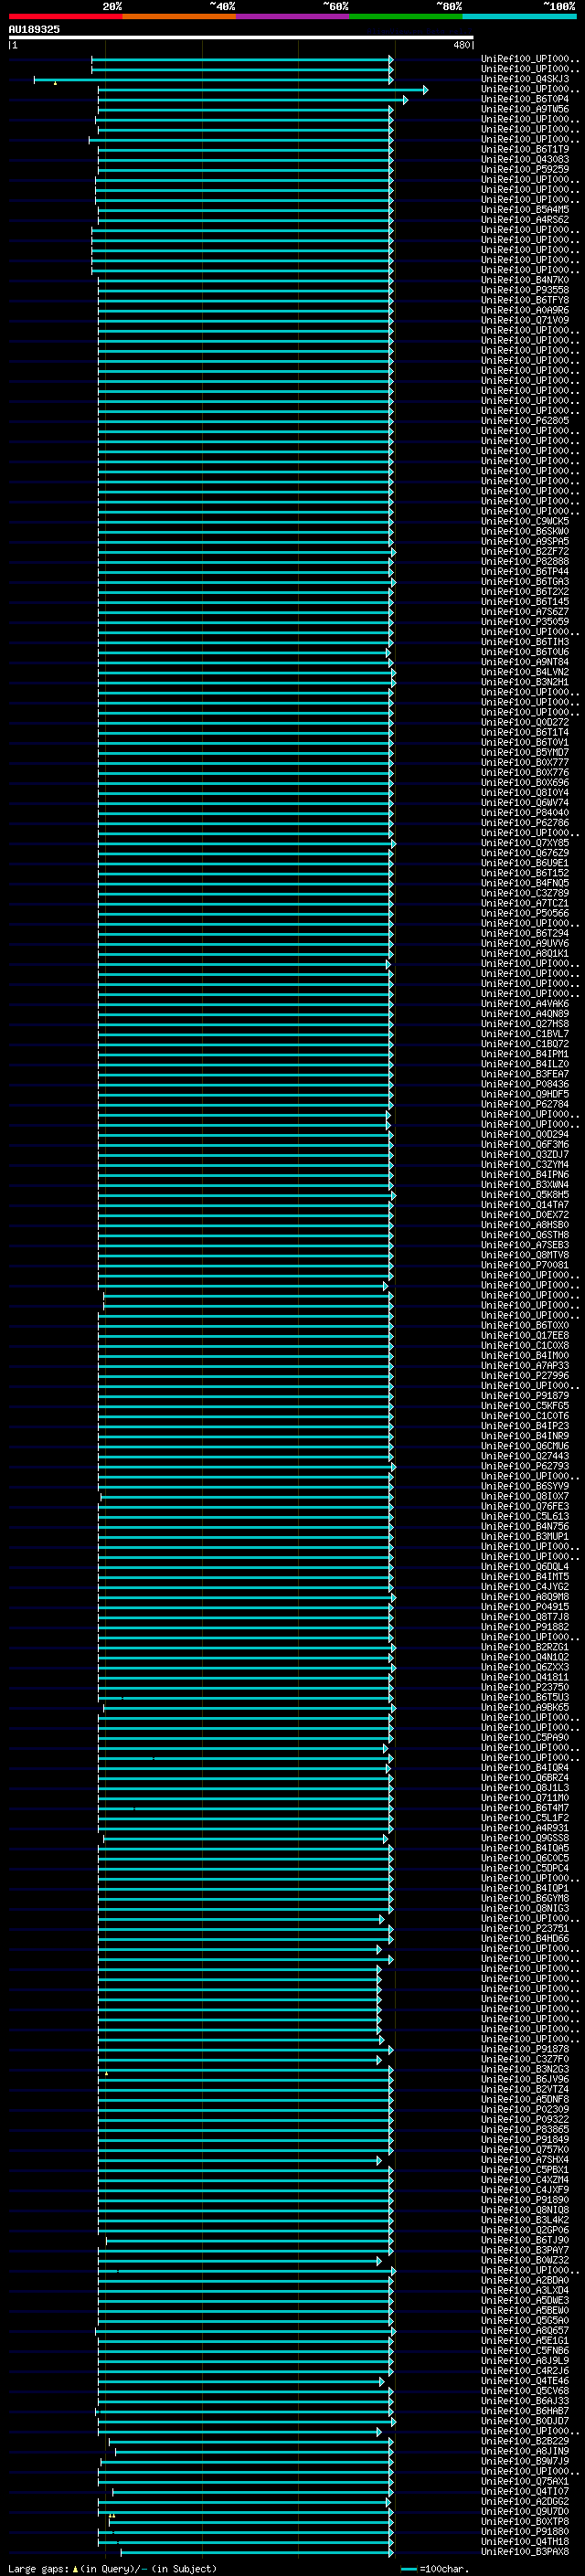Click the orange ~40% identity color band

(179, 16)
